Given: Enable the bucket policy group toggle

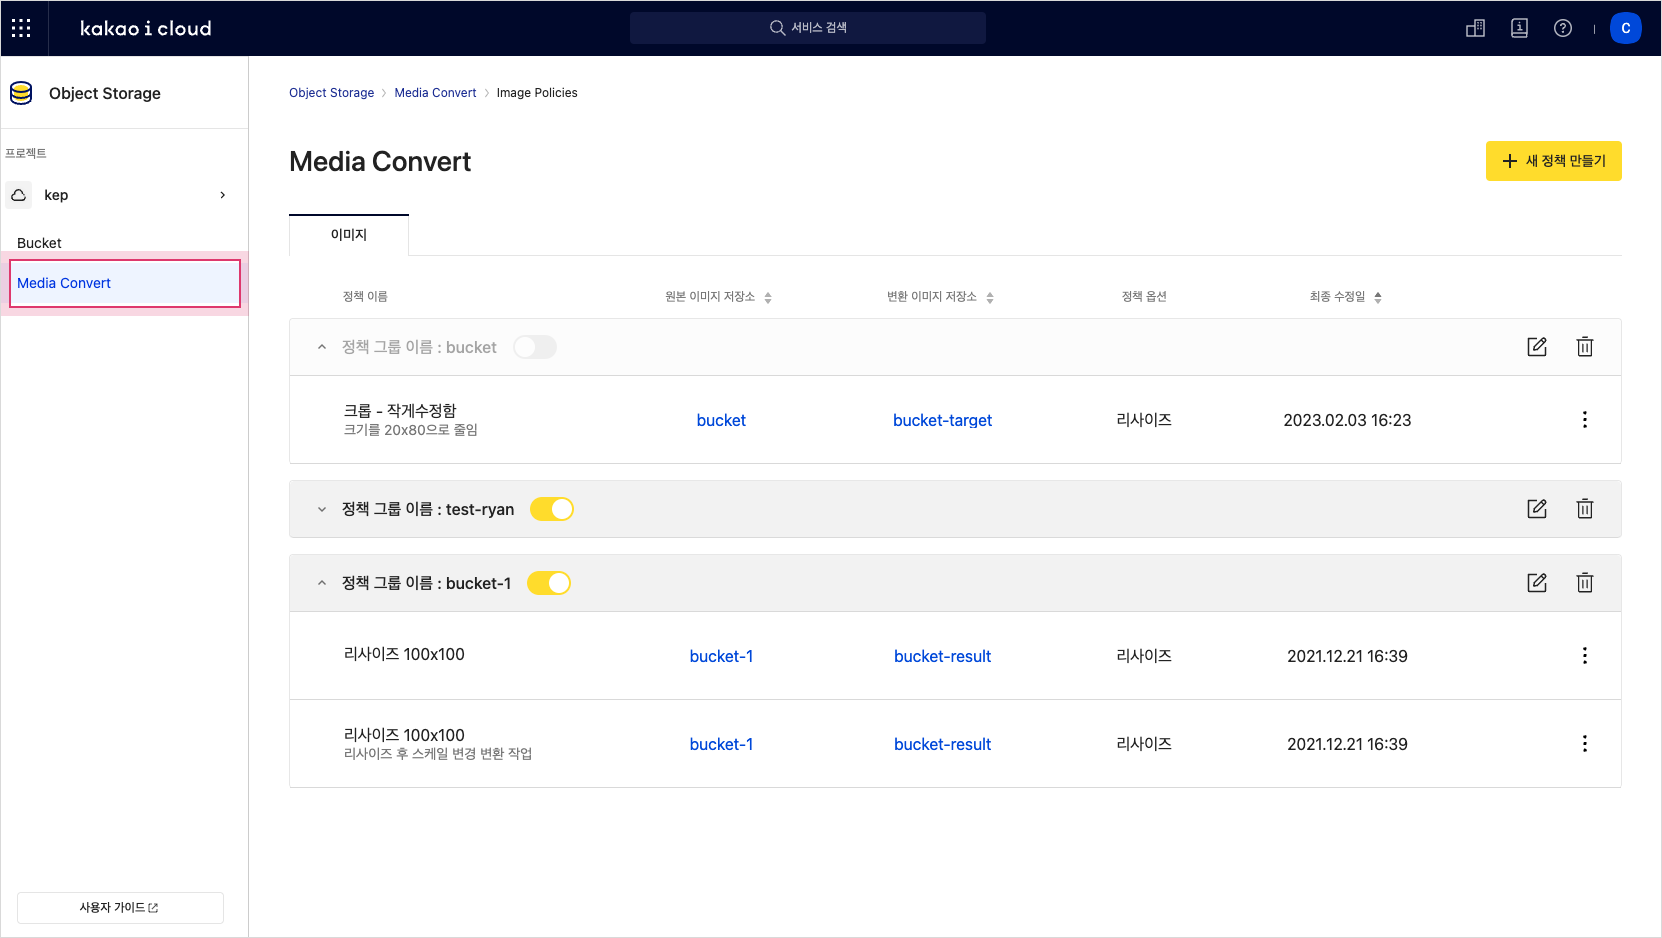Looking at the screenshot, I should [535, 347].
